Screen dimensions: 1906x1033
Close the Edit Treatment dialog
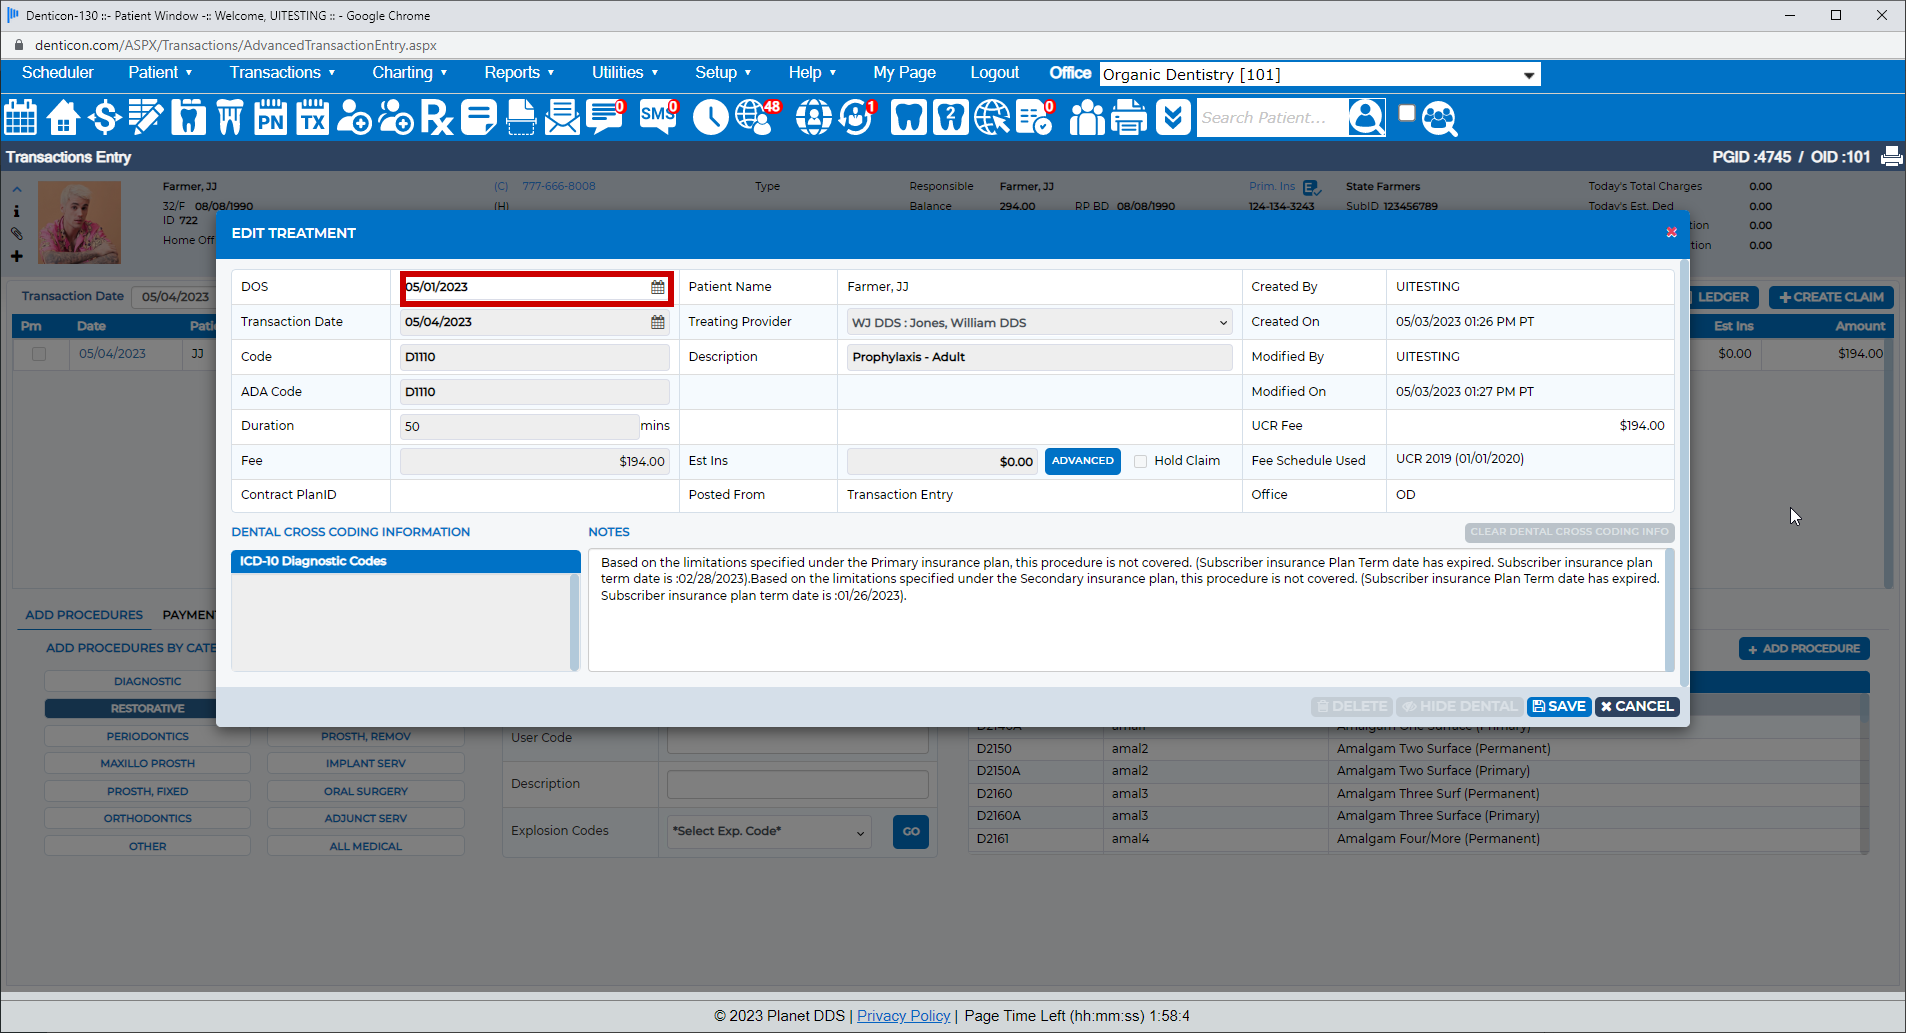(1671, 233)
